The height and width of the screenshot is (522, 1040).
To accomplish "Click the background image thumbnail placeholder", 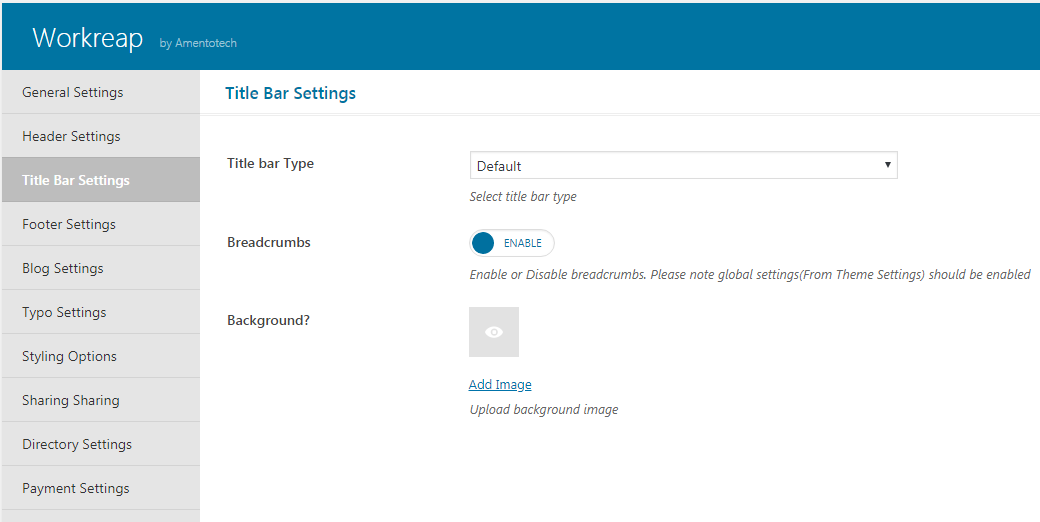I will point(494,332).
